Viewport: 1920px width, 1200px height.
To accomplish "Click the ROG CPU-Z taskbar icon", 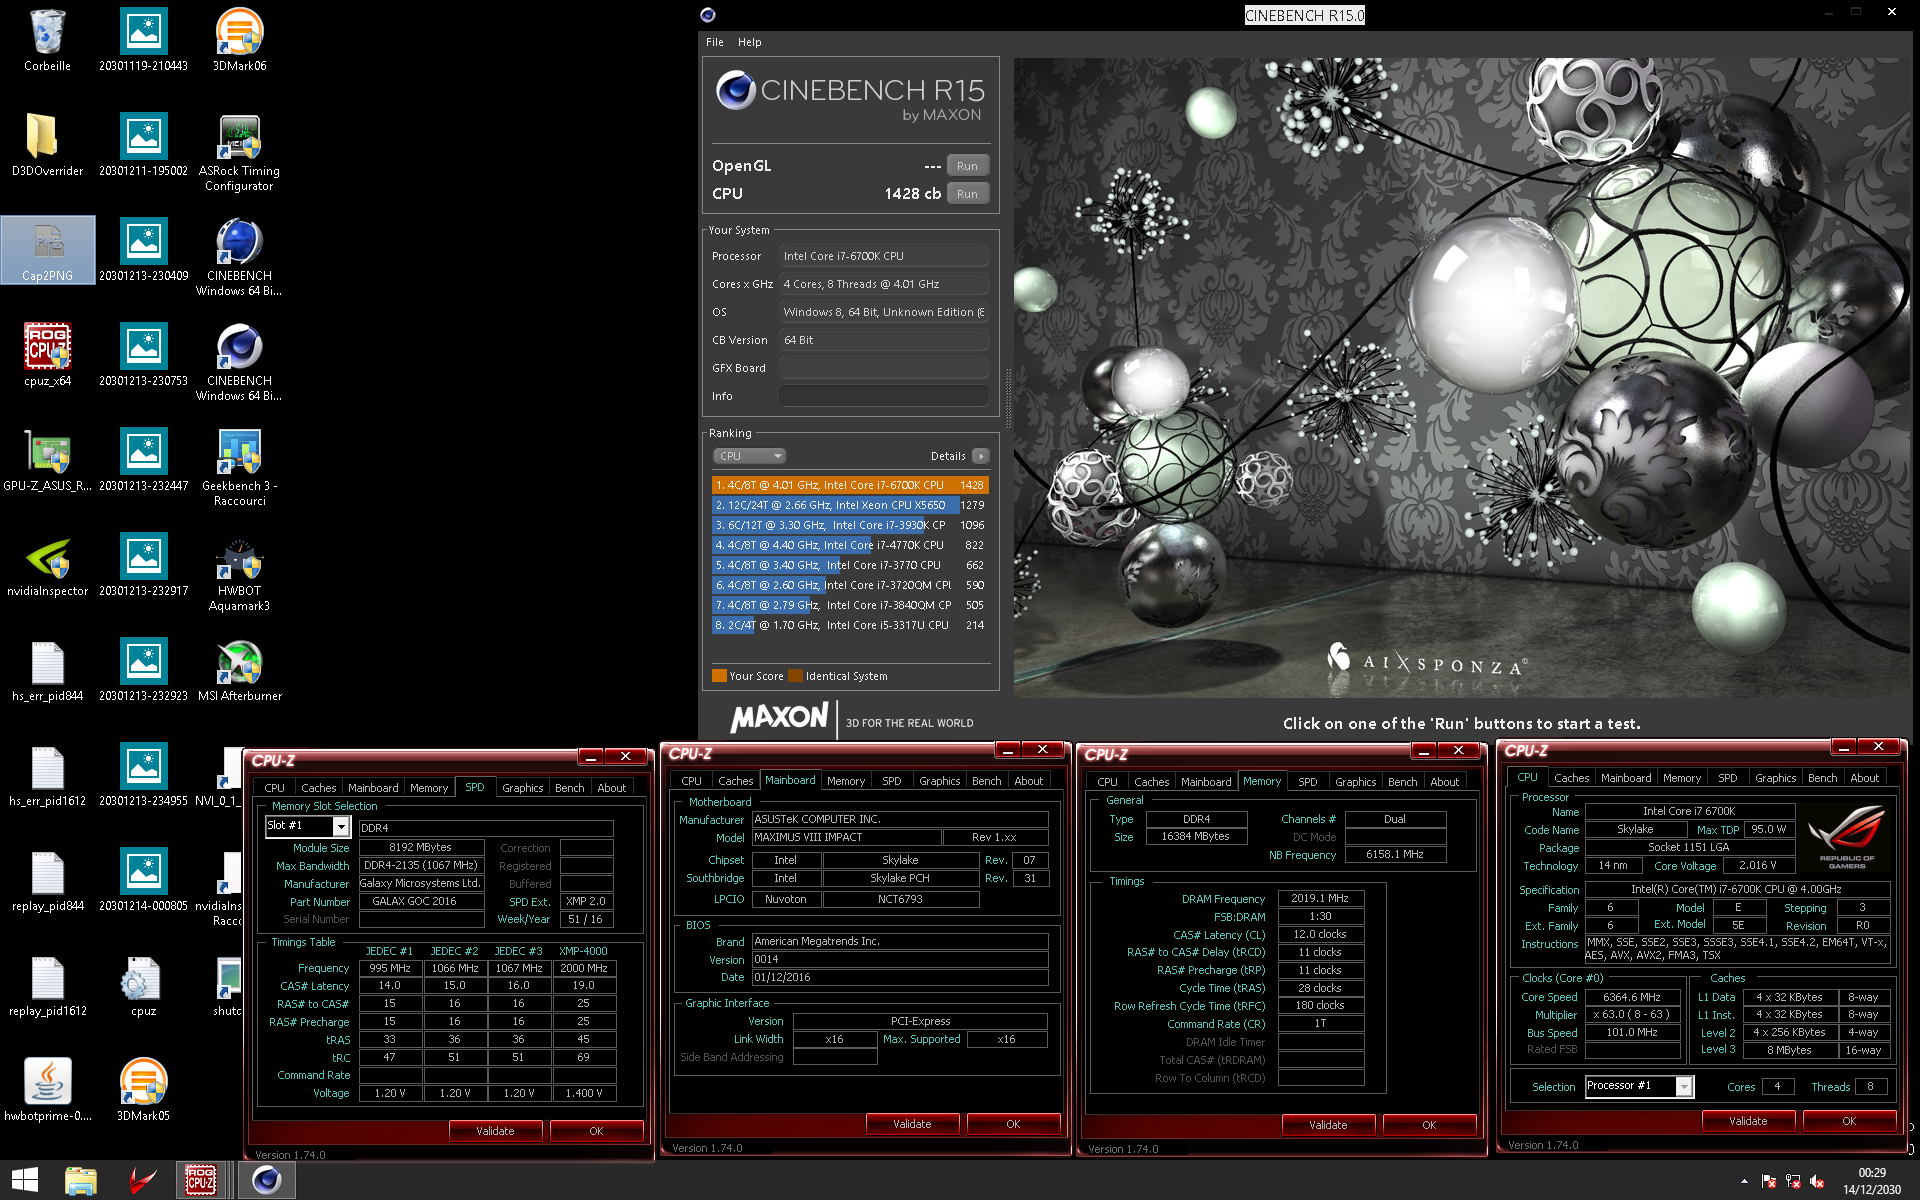I will pos(201,1180).
